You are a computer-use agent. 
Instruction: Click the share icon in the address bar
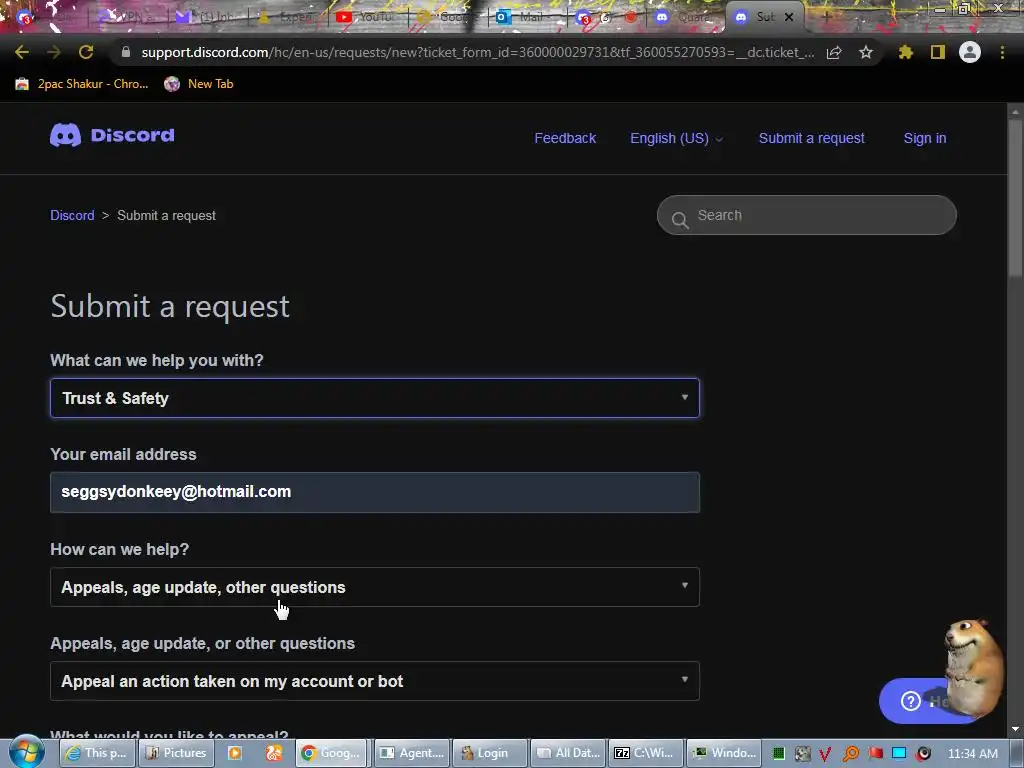click(834, 52)
